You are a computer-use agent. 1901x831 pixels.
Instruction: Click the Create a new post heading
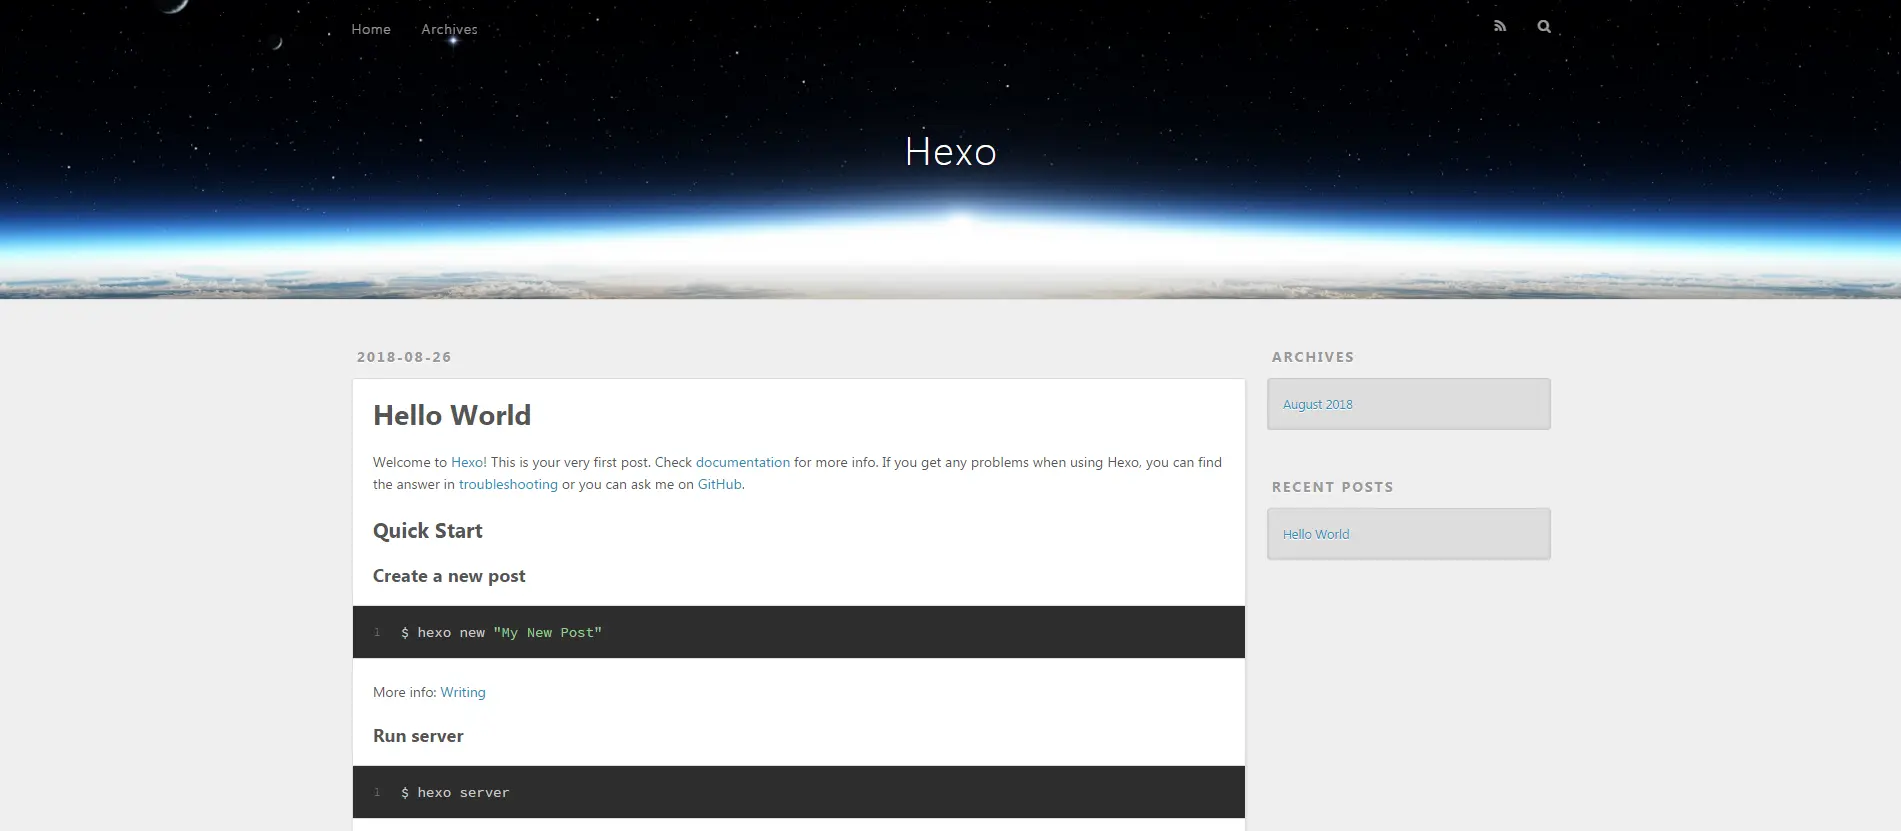pos(449,576)
